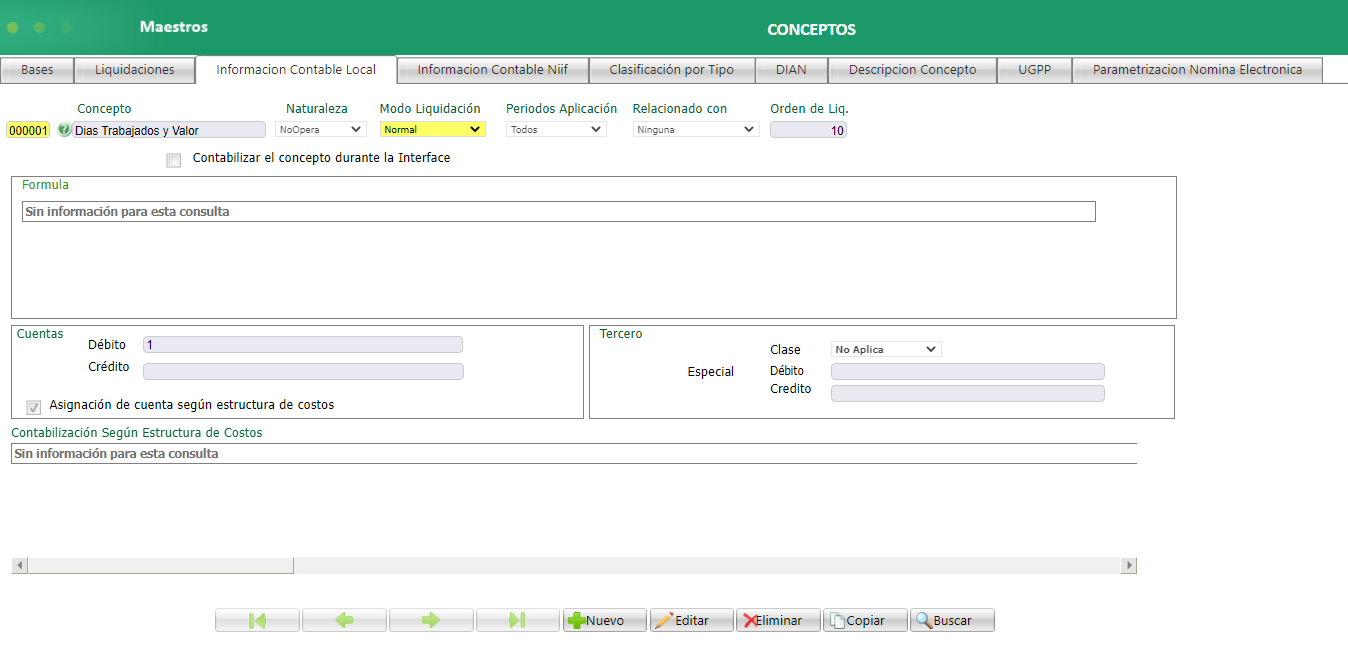Screen dimensions: 1348x657
Task: Go to the first record navigation arrow
Action: click(257, 620)
